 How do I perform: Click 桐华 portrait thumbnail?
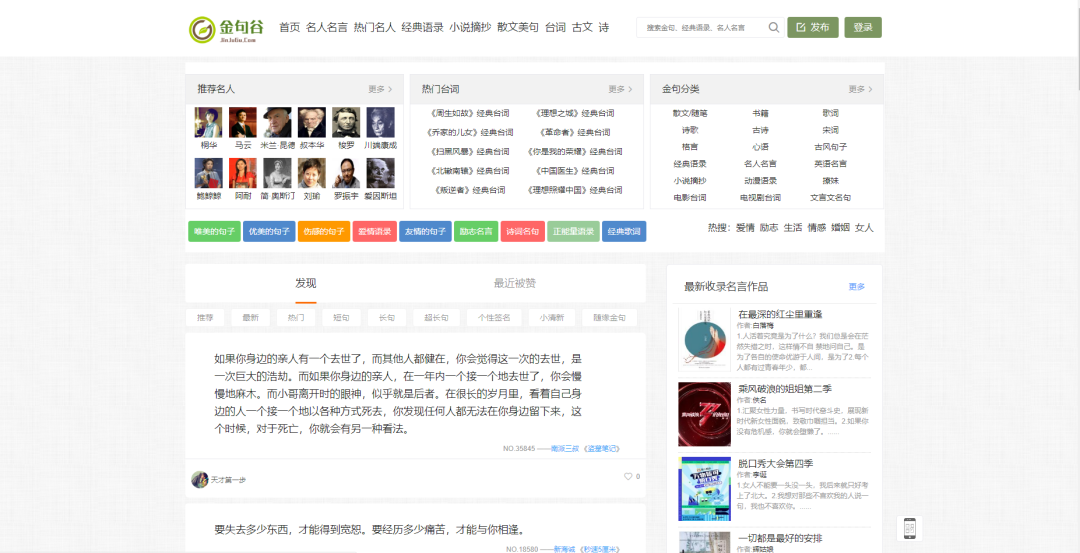[208, 122]
